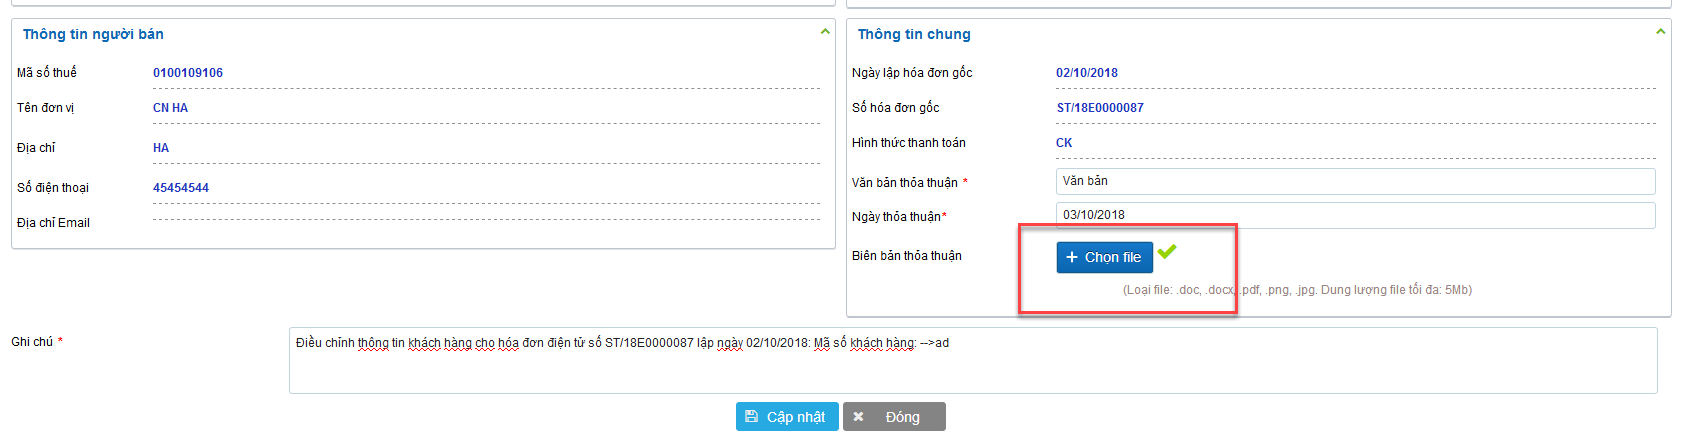
Task: Click the floppy disk icon on Cập nhật
Action: 752,417
